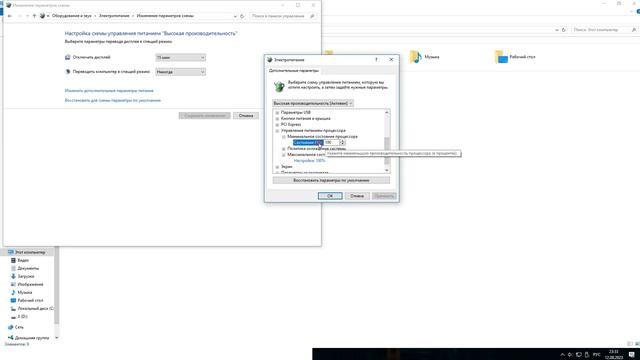Click refresh icon in Control Panel address bar
This screenshot has height=360, width=640.
pyautogui.click(x=242, y=16)
